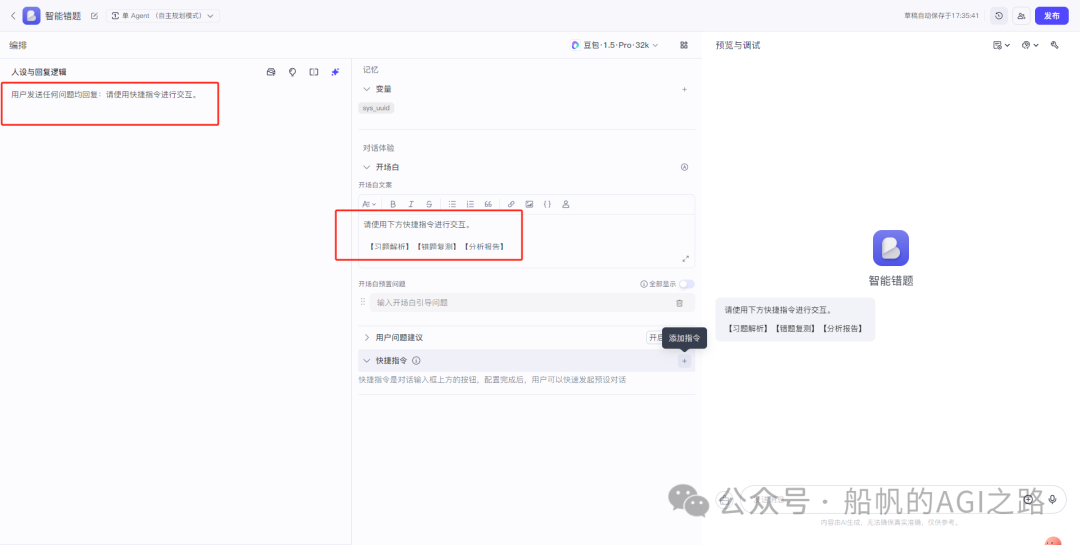1080x545 pixels.
Task: Toggle the 全部显示 switch
Action: [x=687, y=284]
